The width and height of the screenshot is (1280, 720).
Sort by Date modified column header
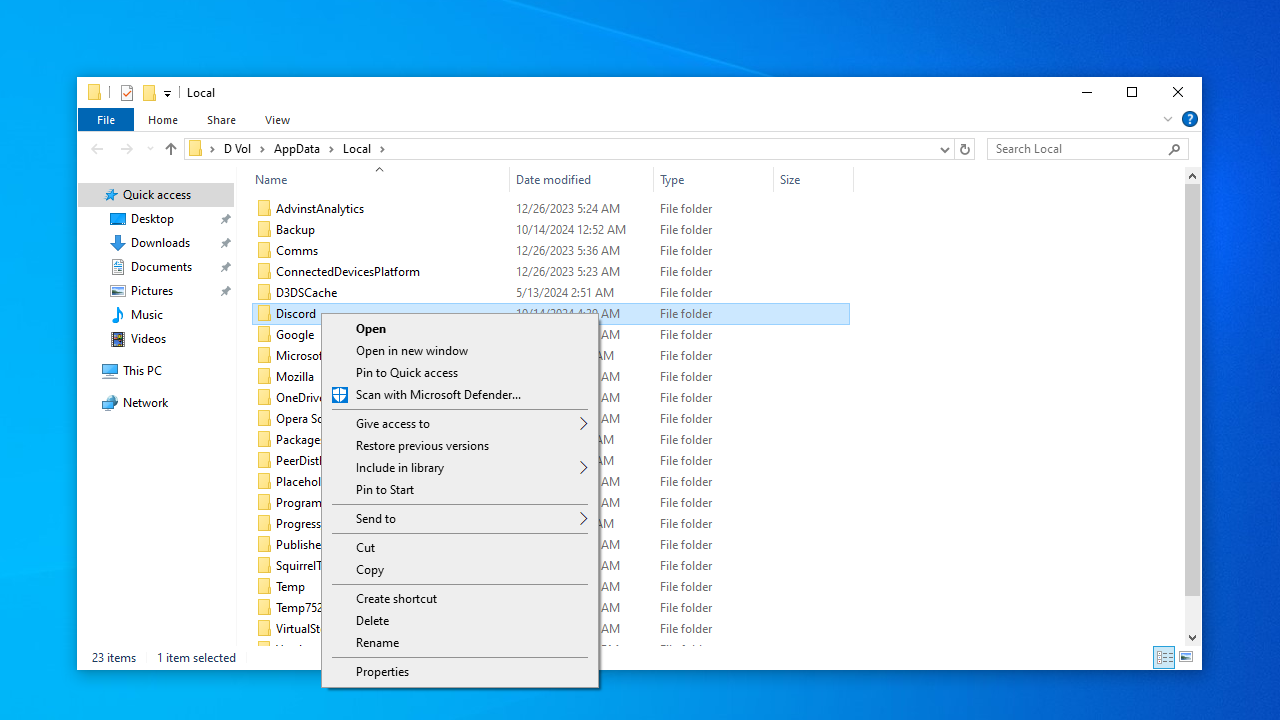553,180
